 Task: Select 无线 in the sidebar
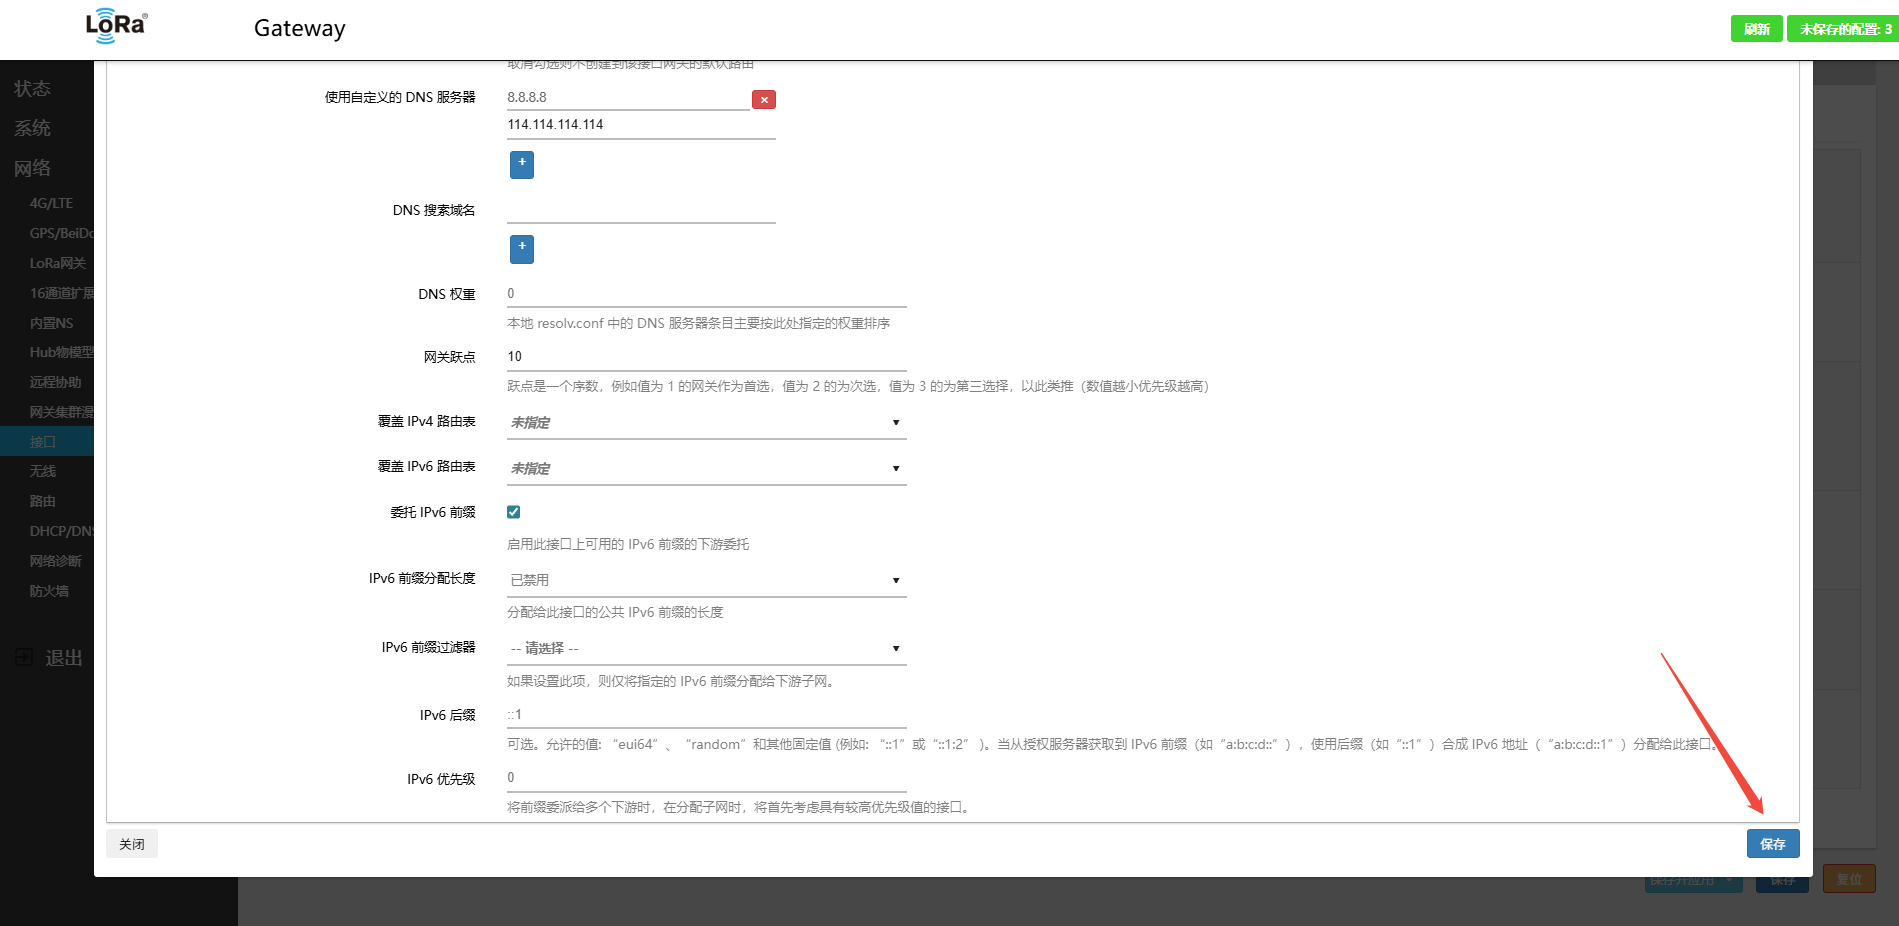43,471
